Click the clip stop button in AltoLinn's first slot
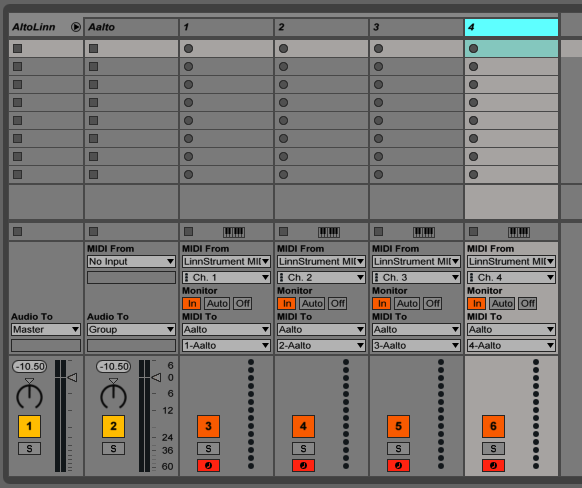582x488 pixels. pos(17,49)
